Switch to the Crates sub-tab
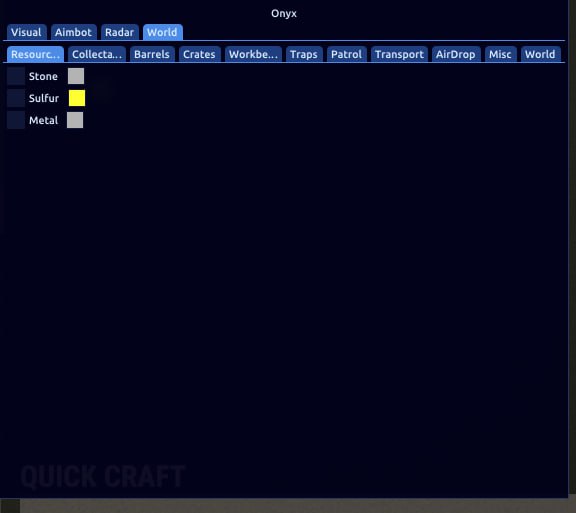 point(199,54)
